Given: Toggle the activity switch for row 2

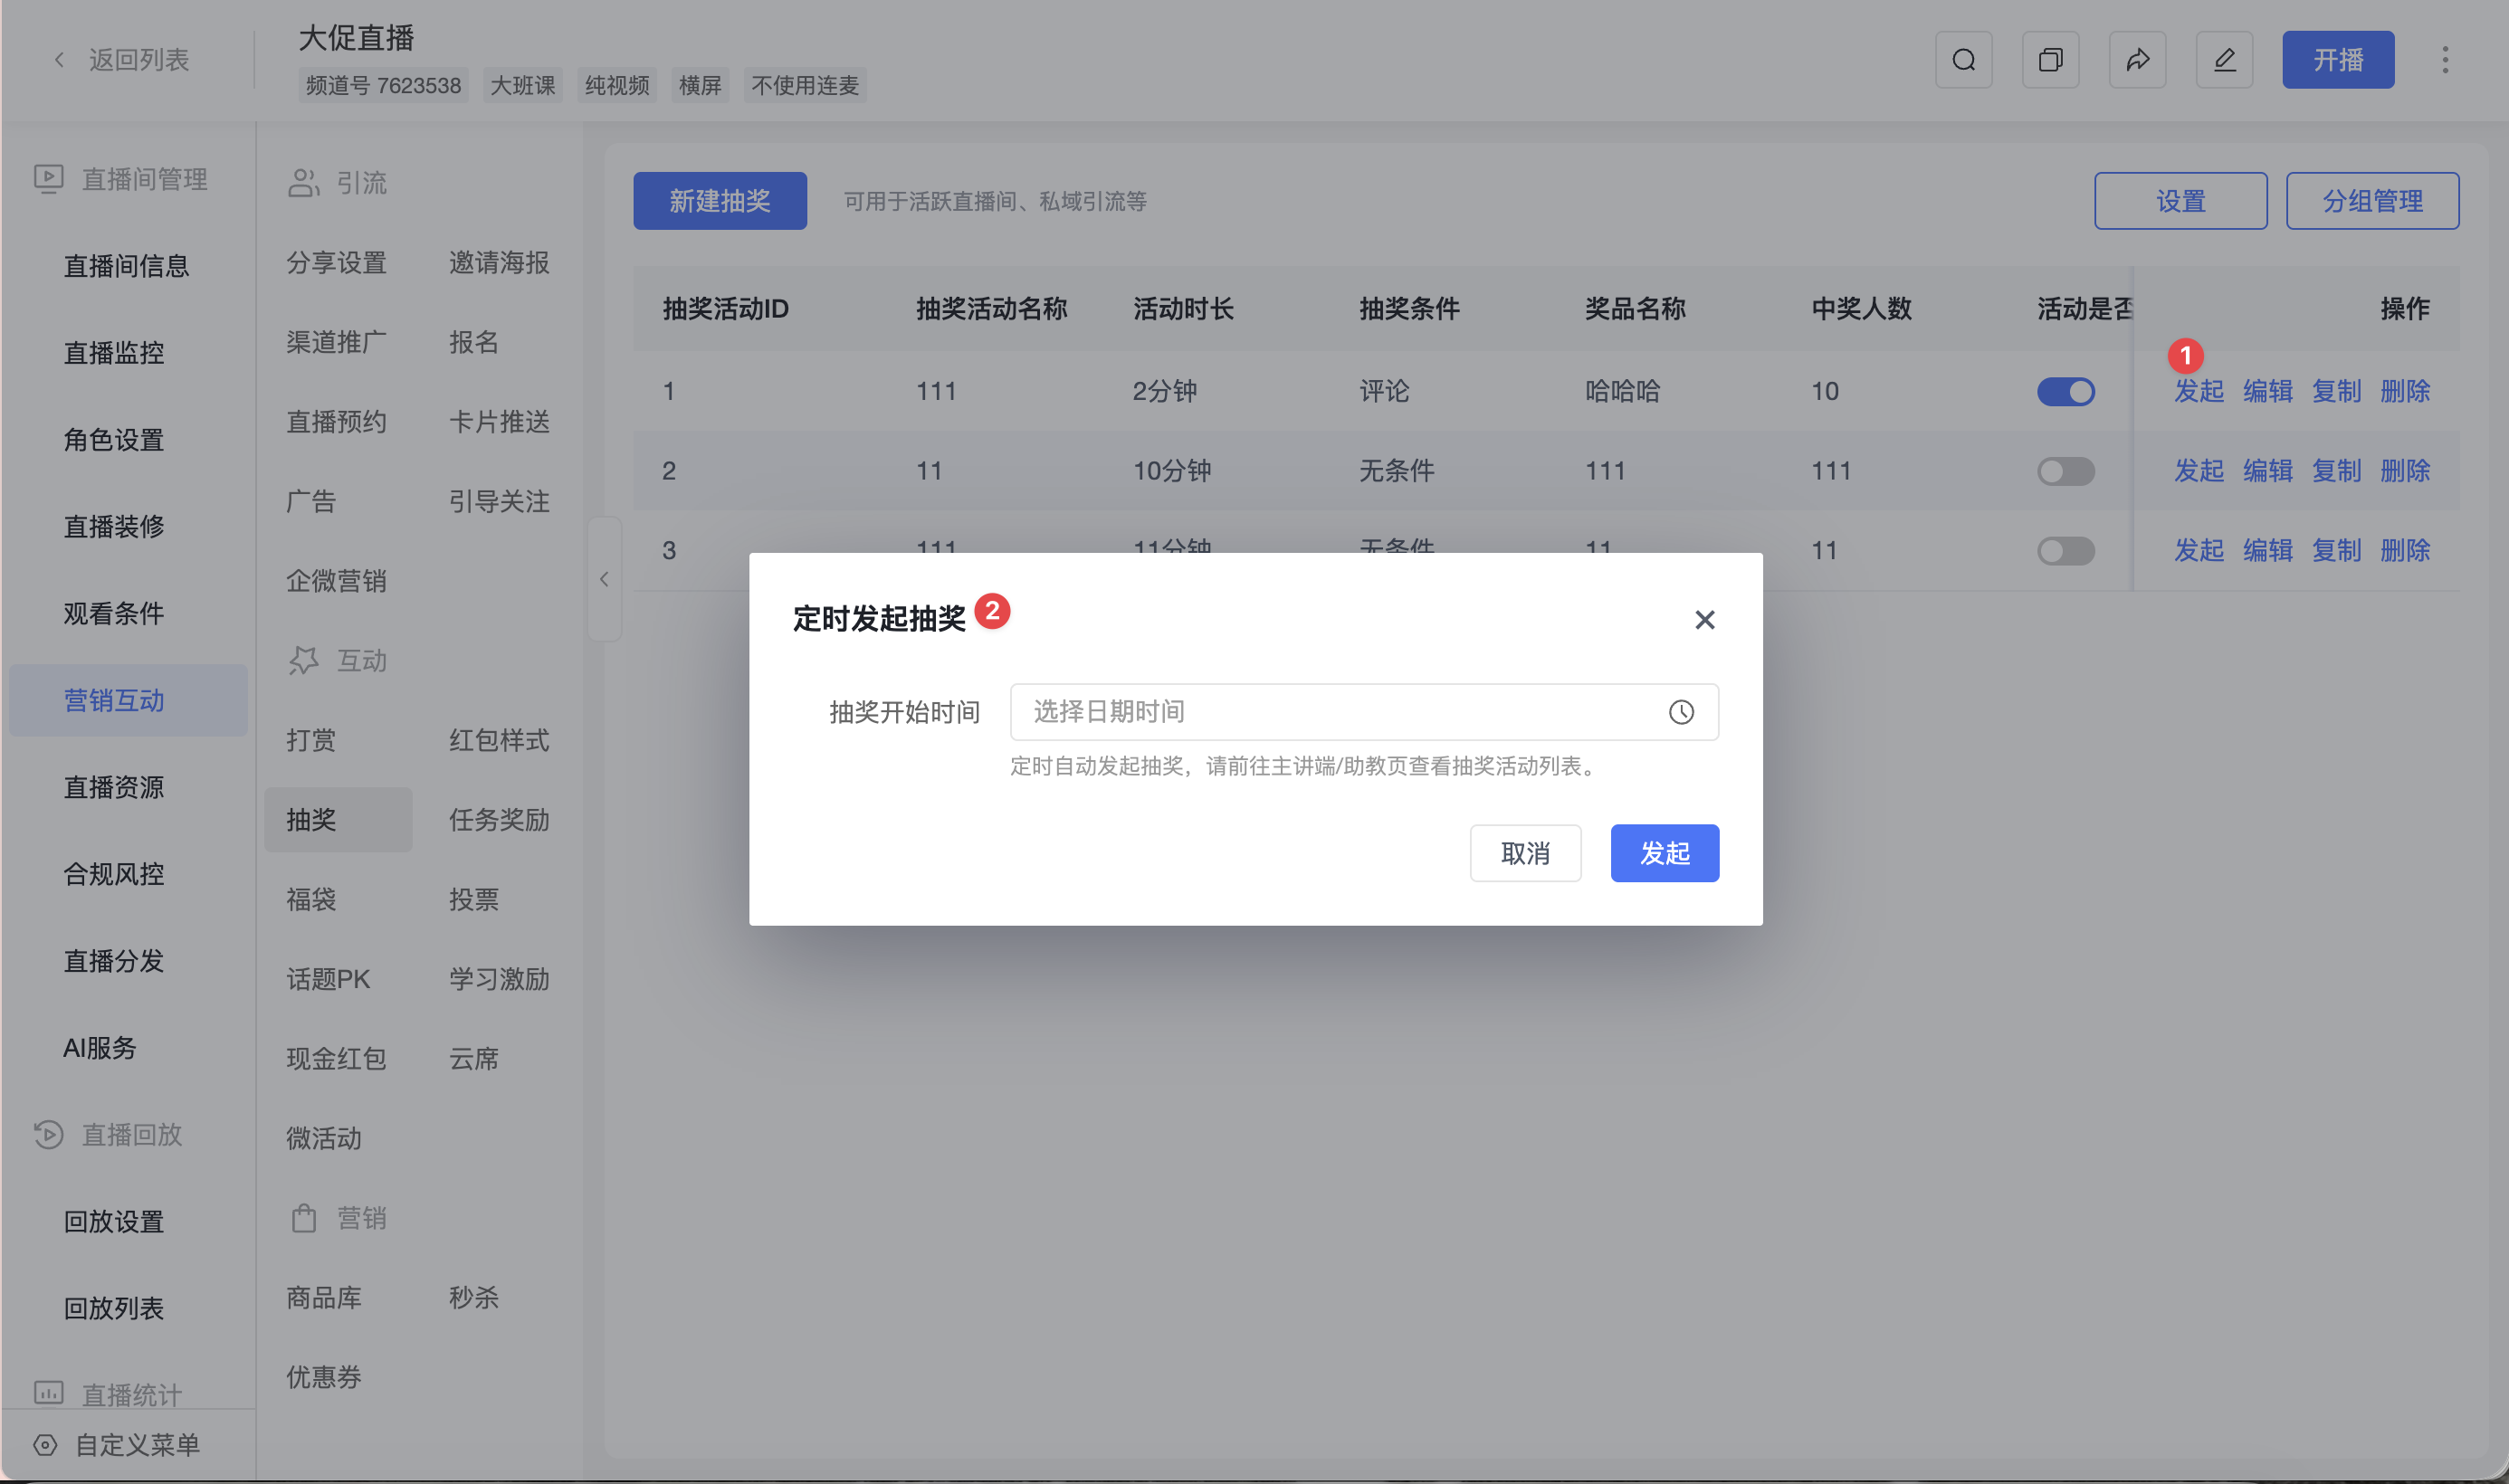Looking at the screenshot, I should [2066, 471].
